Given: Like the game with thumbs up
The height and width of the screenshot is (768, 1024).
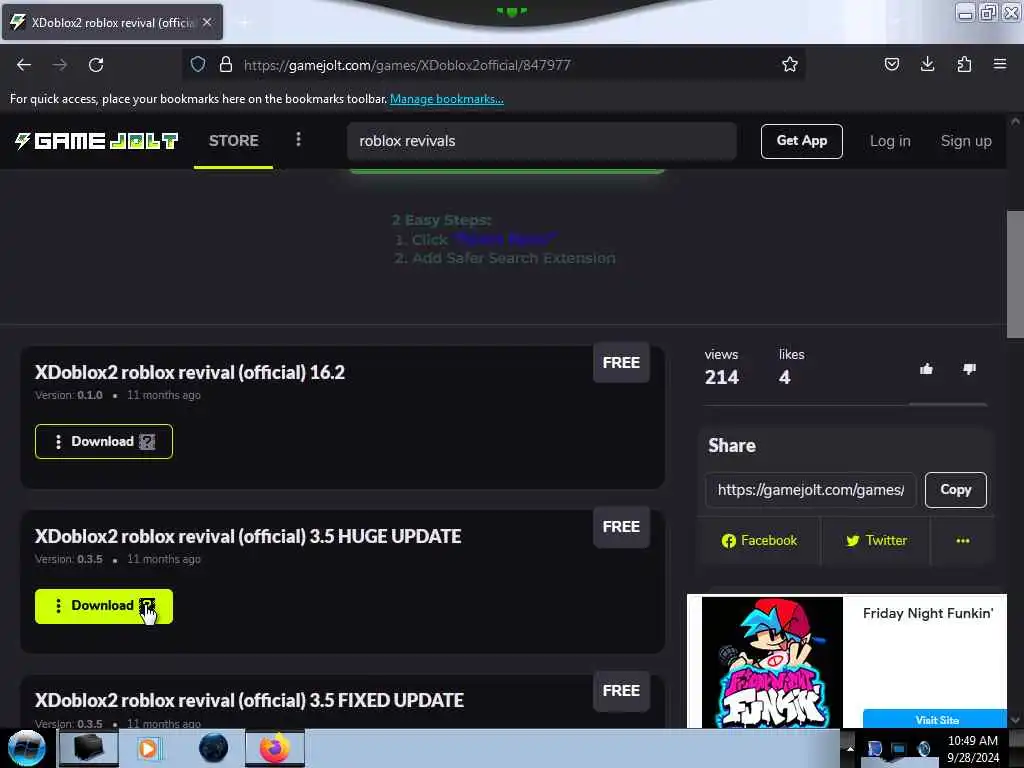Looking at the screenshot, I should [926, 369].
